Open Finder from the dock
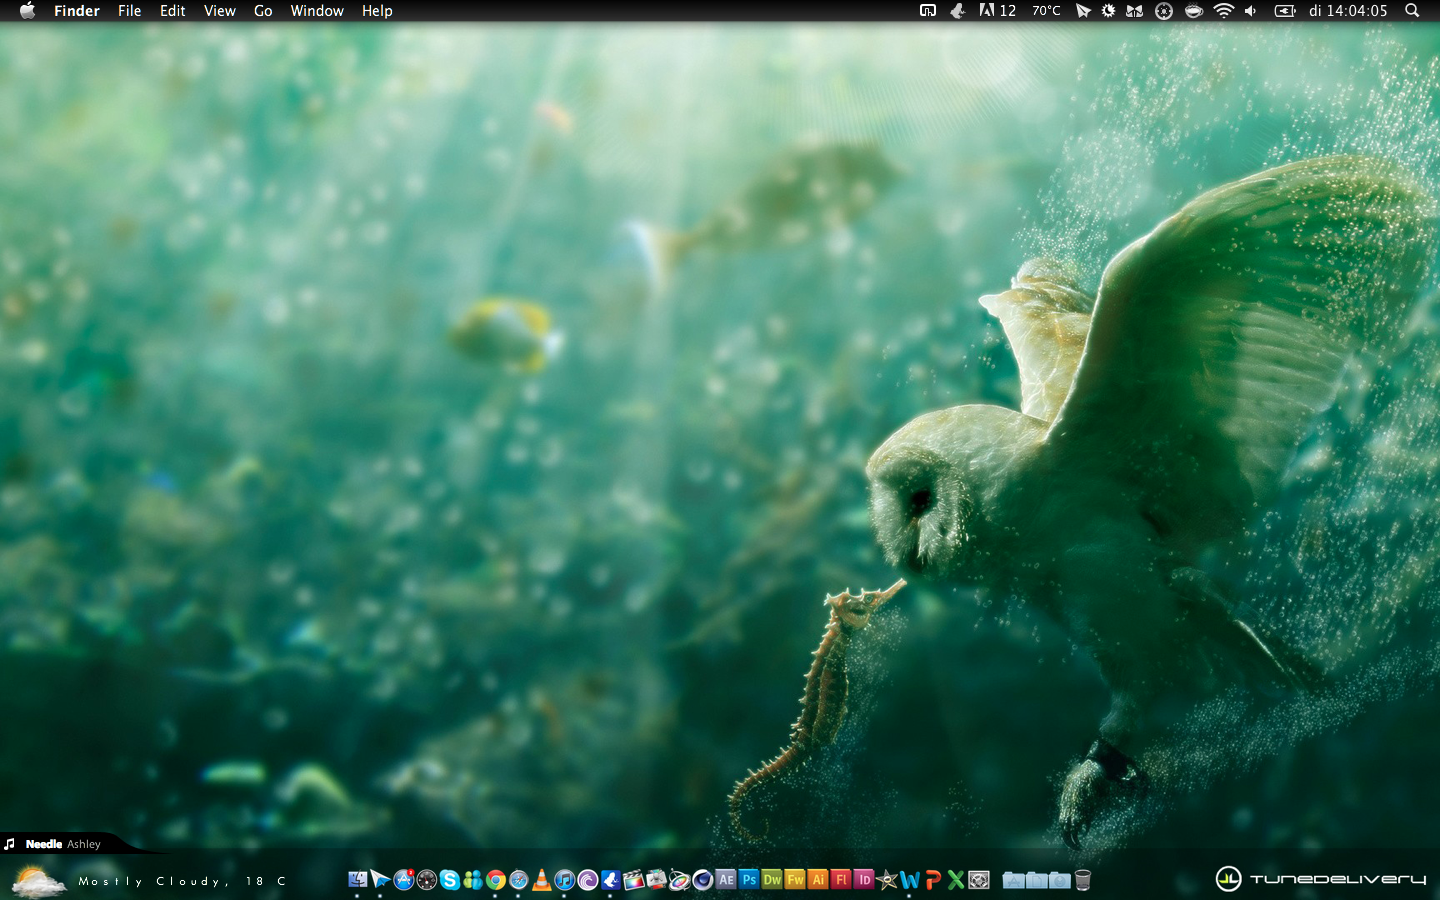Image resolution: width=1440 pixels, height=900 pixels. [x=357, y=880]
